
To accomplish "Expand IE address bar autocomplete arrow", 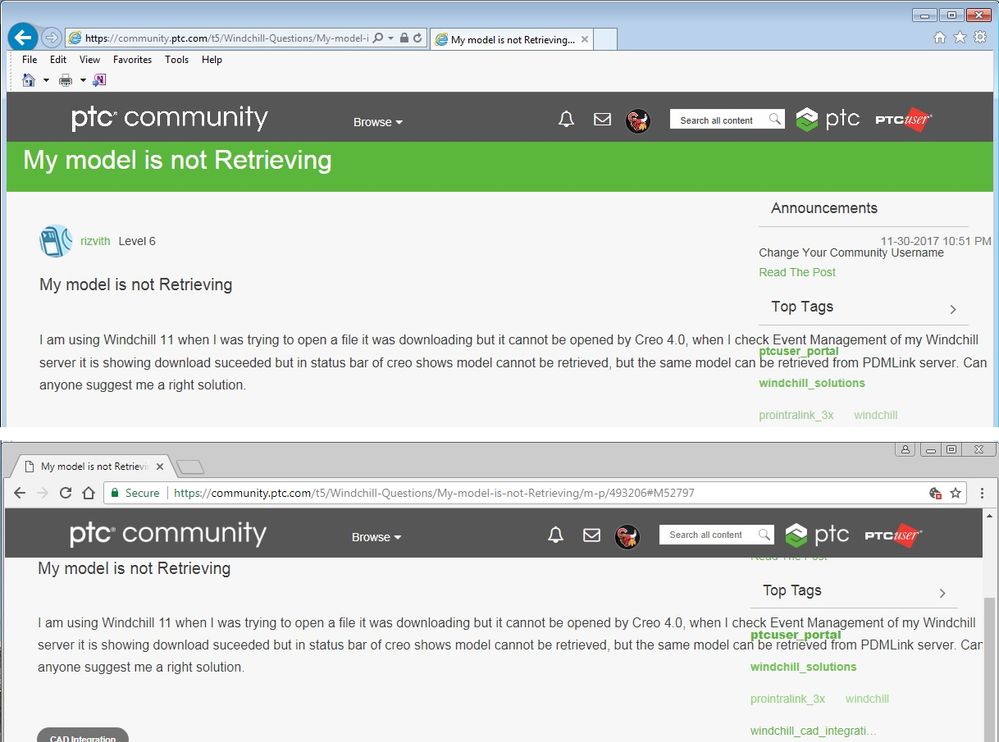I will point(391,38).
